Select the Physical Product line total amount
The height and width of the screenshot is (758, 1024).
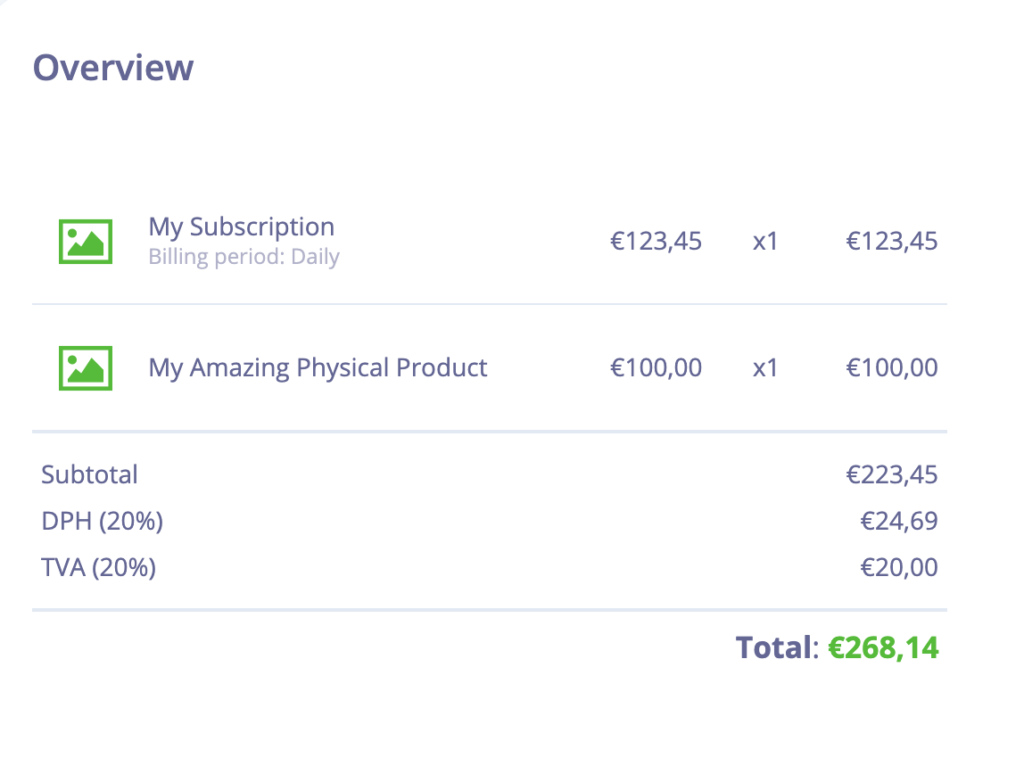[x=892, y=368]
